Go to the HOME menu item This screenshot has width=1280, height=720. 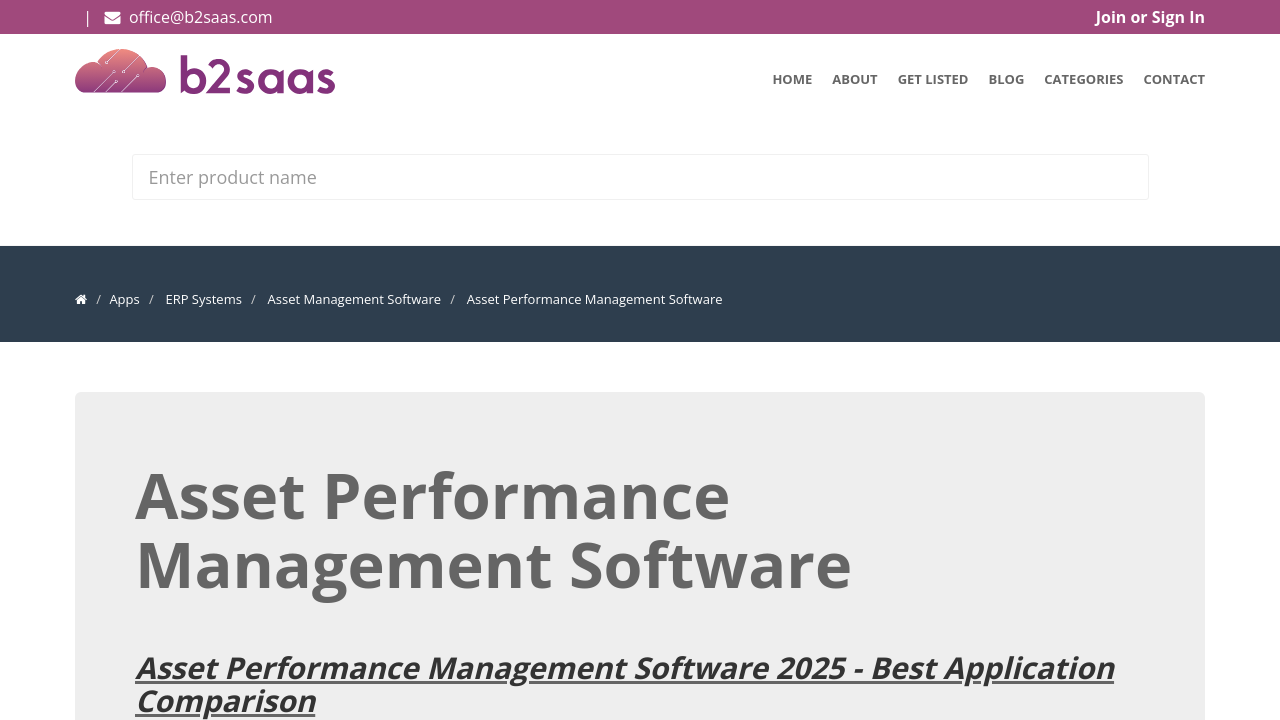pos(792,79)
